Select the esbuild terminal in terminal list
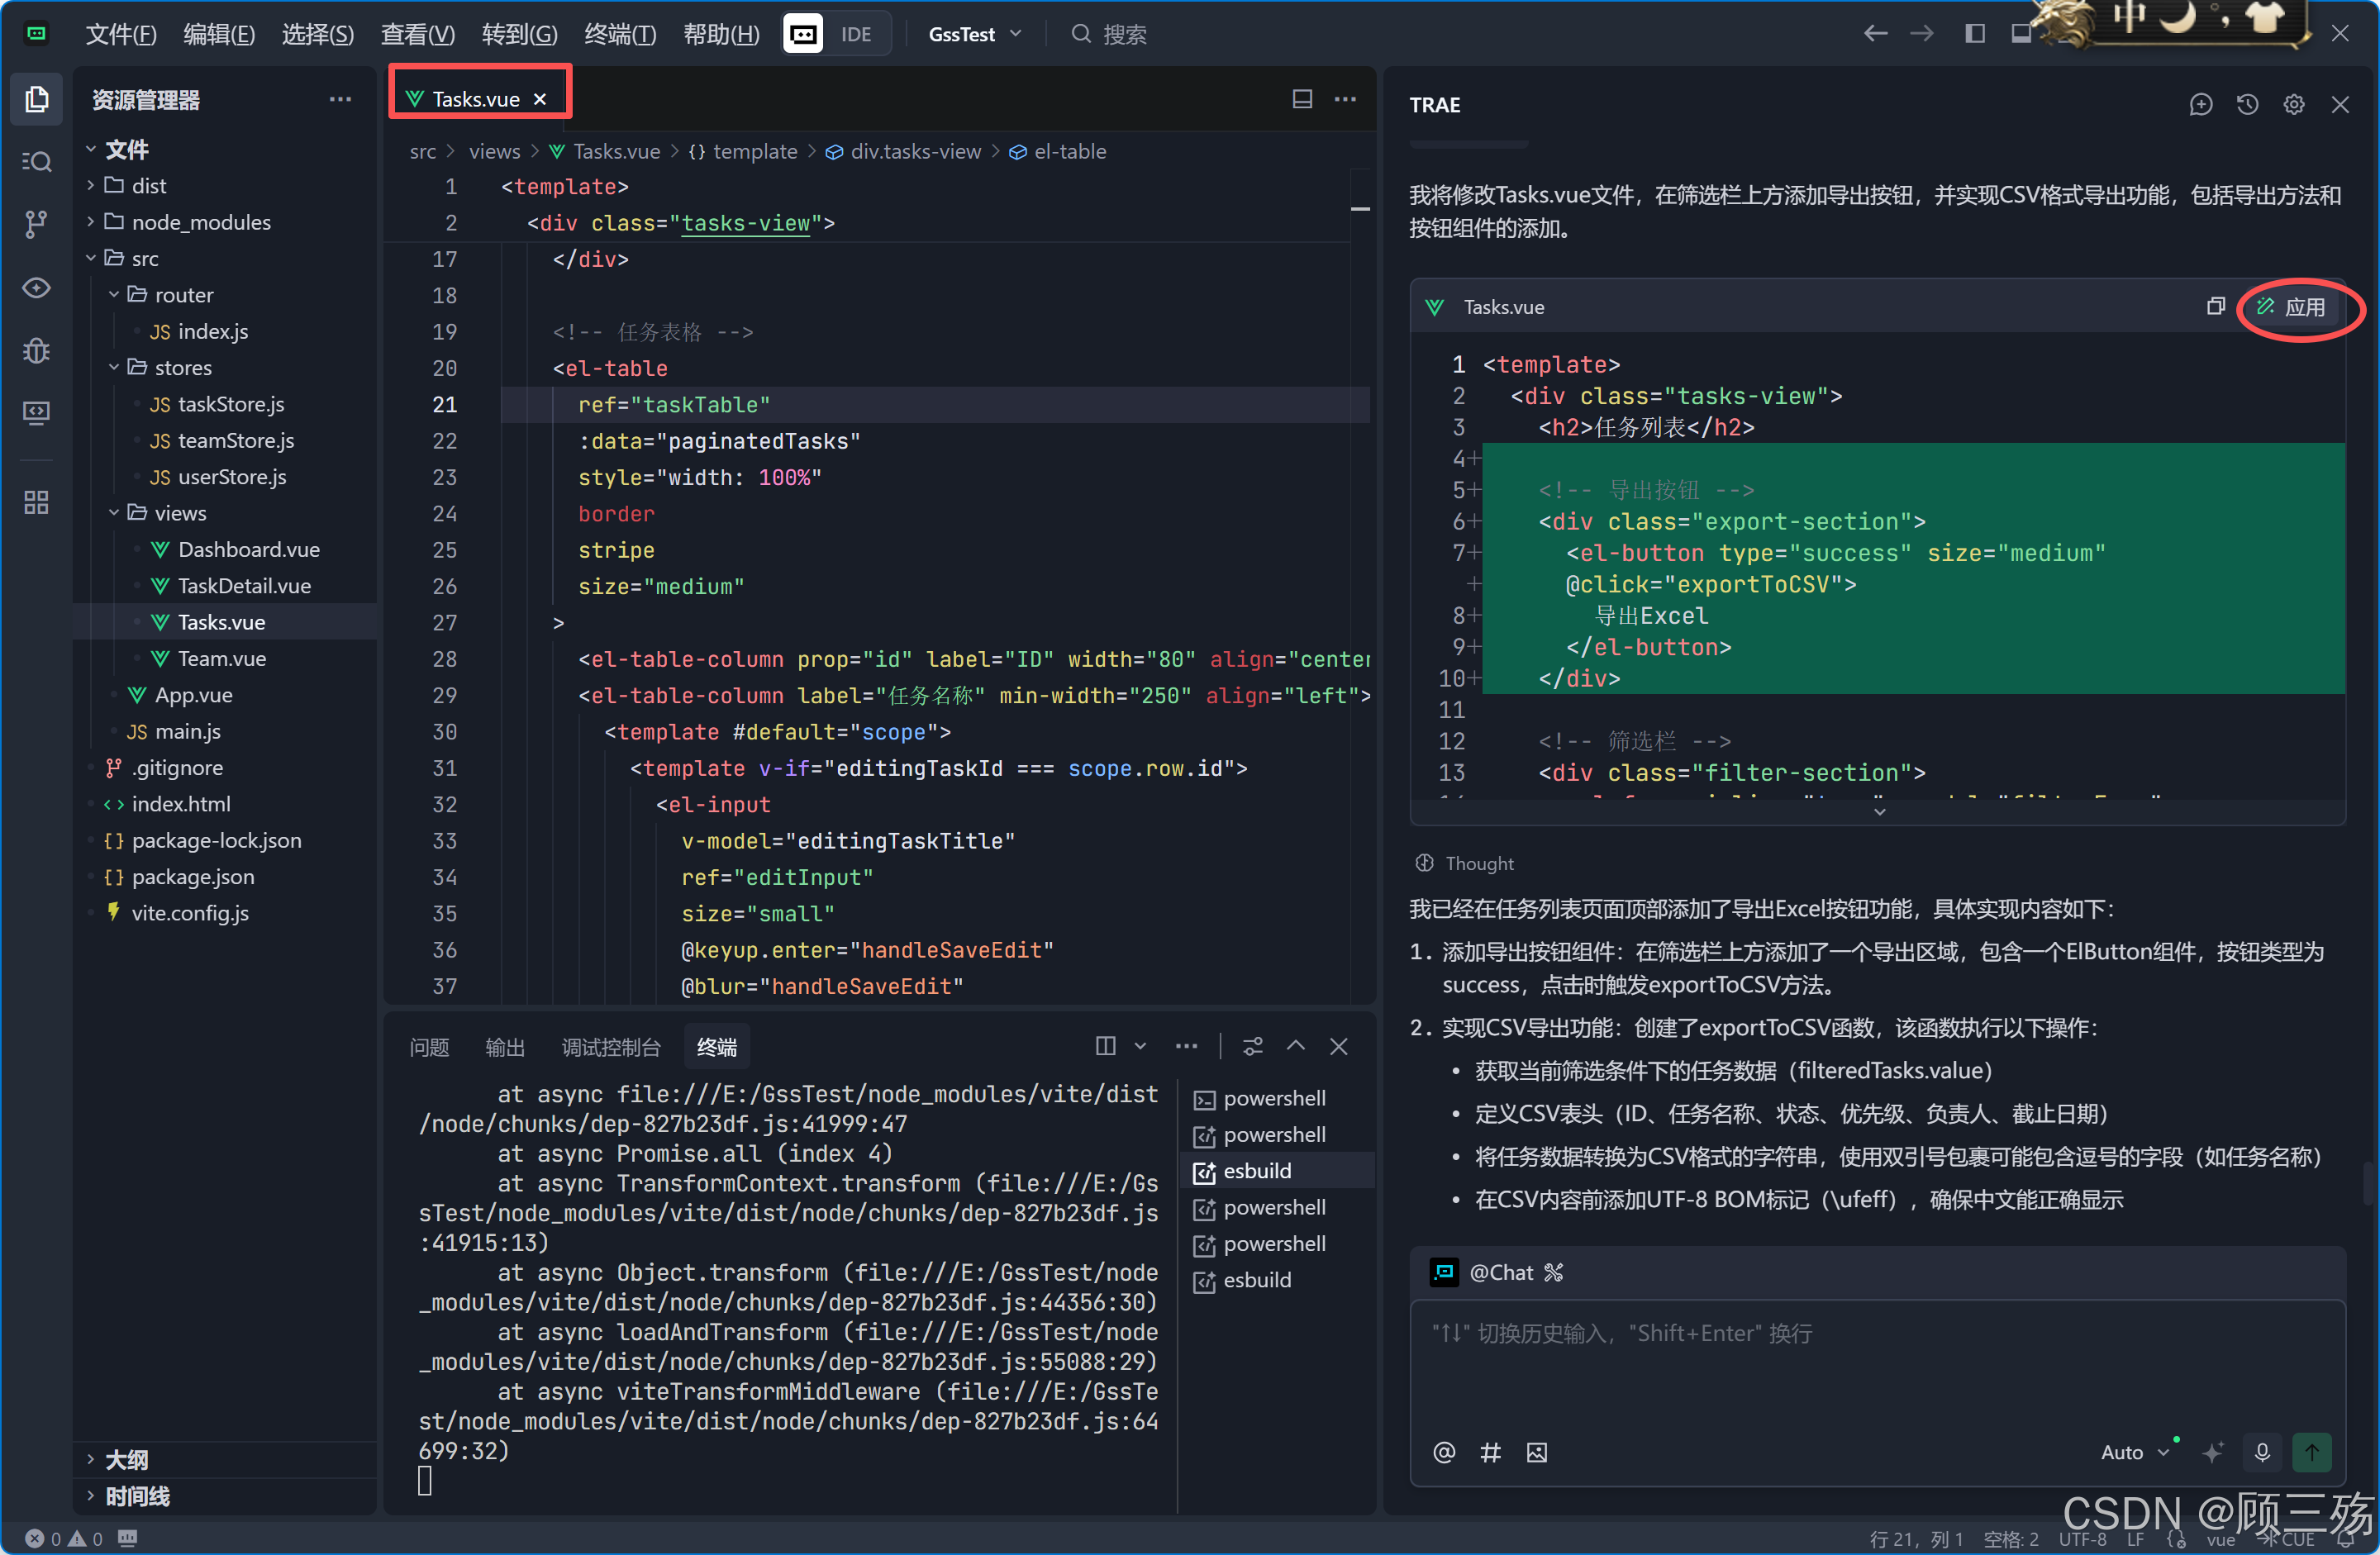 coord(1256,1171)
